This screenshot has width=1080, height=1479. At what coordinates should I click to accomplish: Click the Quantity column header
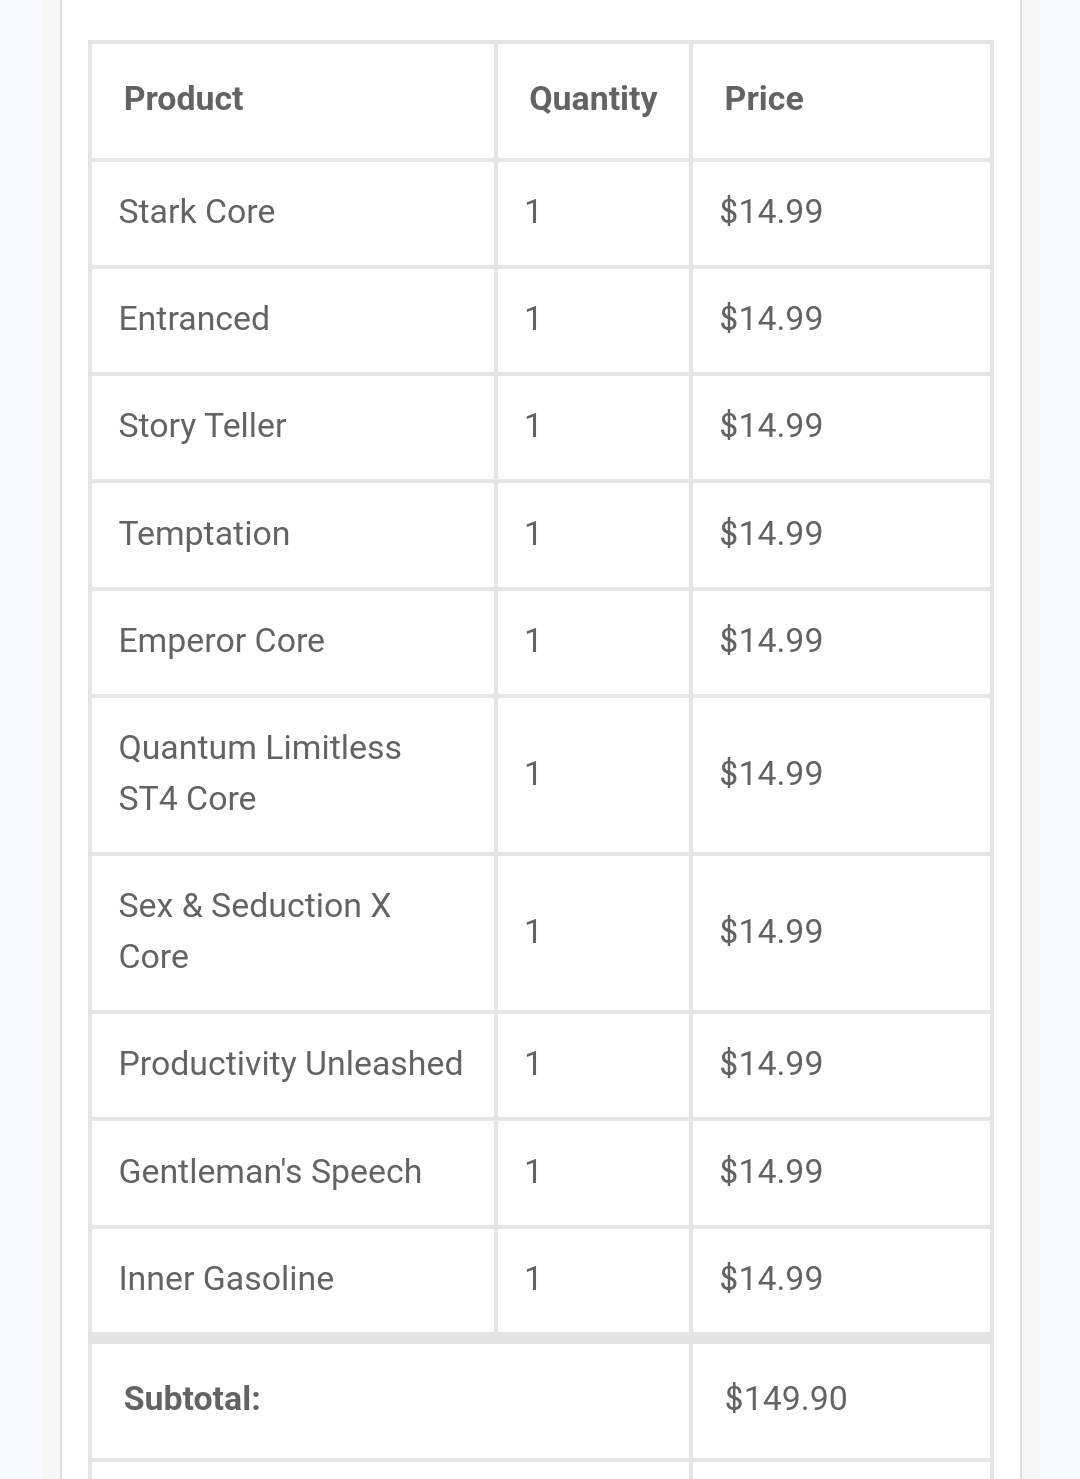pyautogui.click(x=593, y=99)
